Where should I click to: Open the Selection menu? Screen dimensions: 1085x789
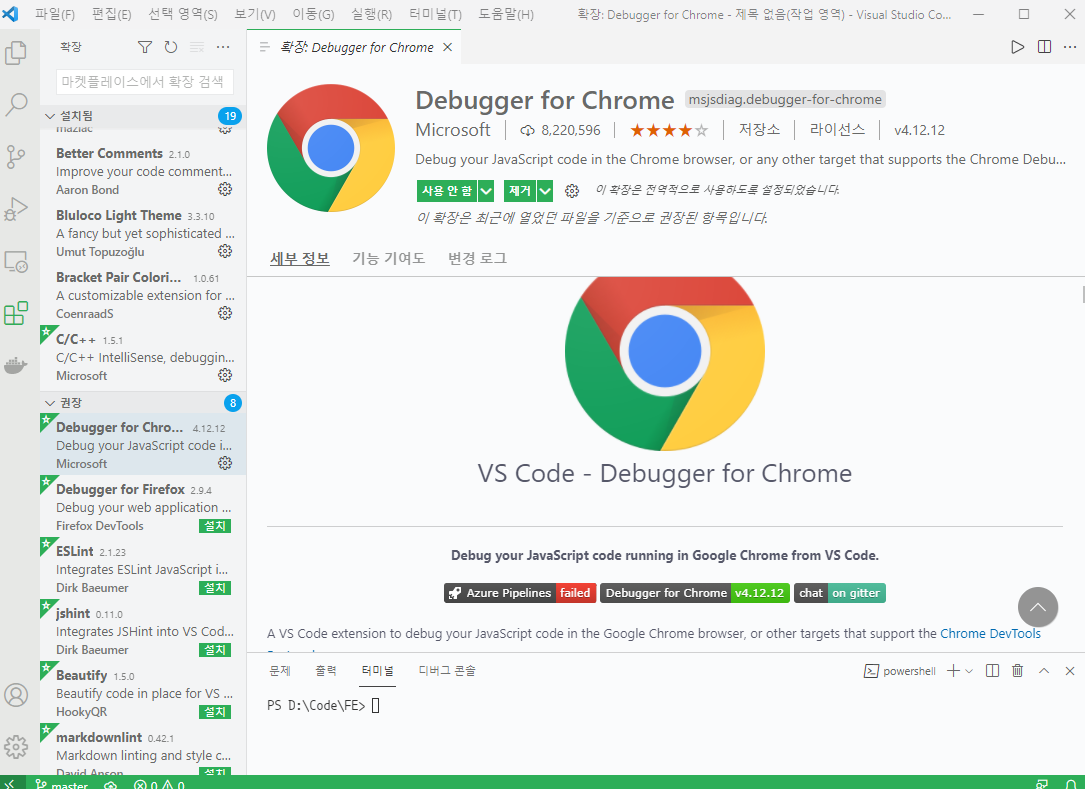(183, 14)
